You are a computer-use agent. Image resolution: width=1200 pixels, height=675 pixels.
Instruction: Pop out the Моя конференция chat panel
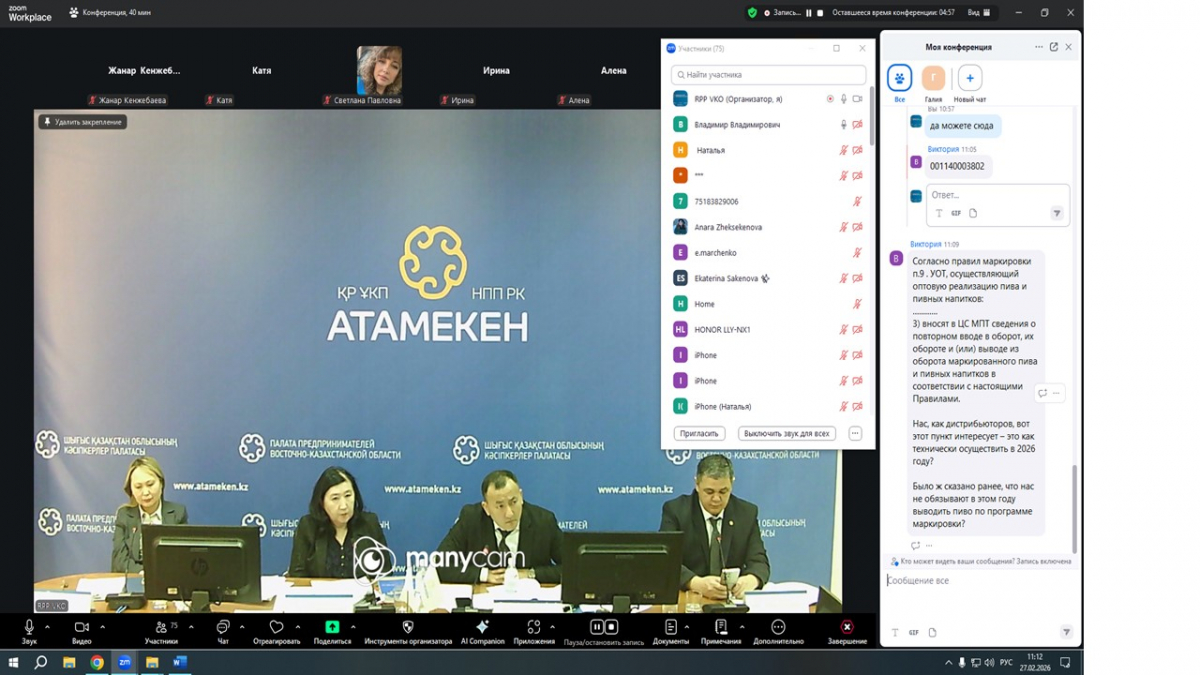(x=1054, y=47)
